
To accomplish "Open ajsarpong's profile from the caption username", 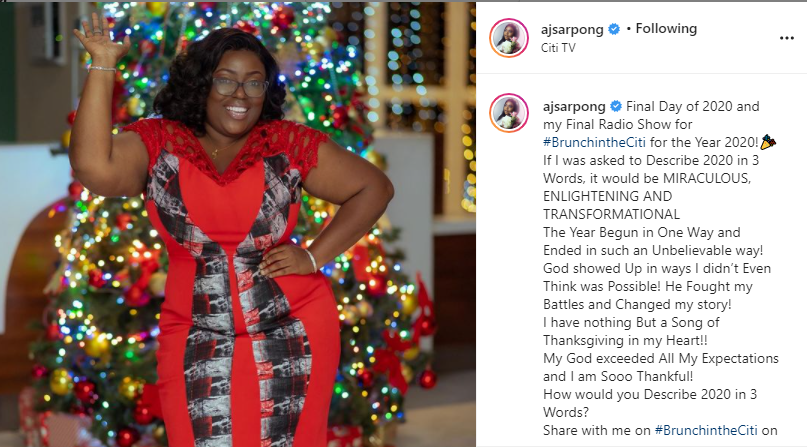I will (x=574, y=107).
